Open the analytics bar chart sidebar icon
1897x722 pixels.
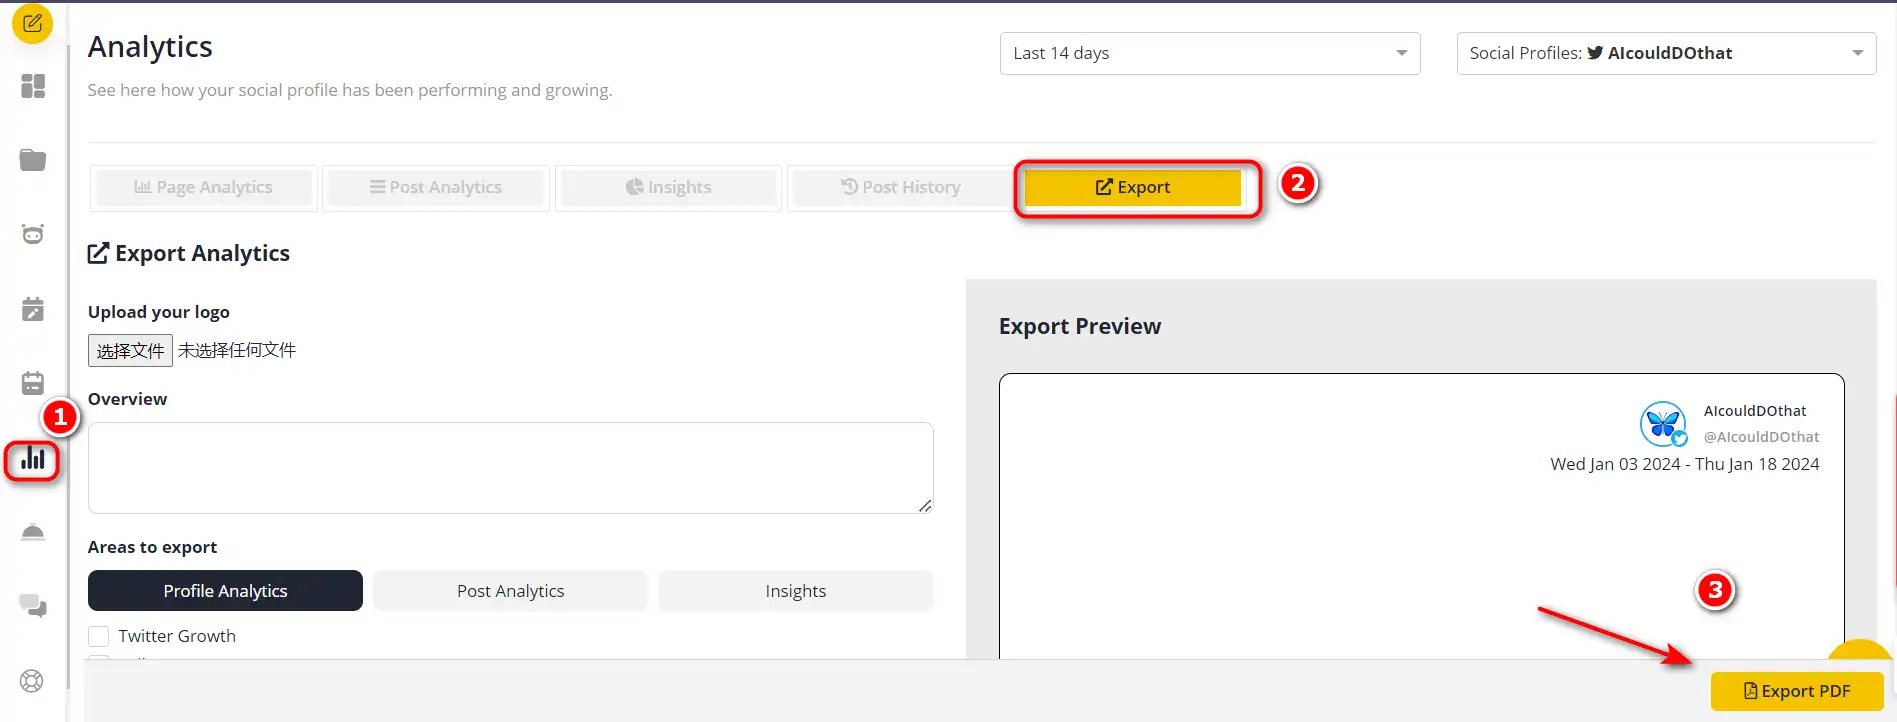point(33,458)
